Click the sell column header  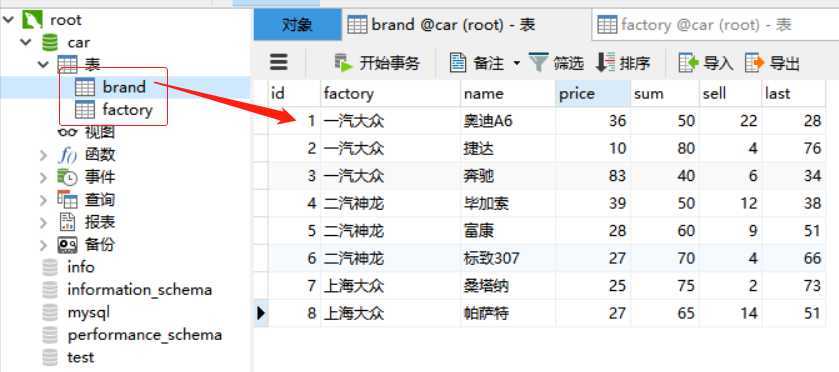(730, 94)
